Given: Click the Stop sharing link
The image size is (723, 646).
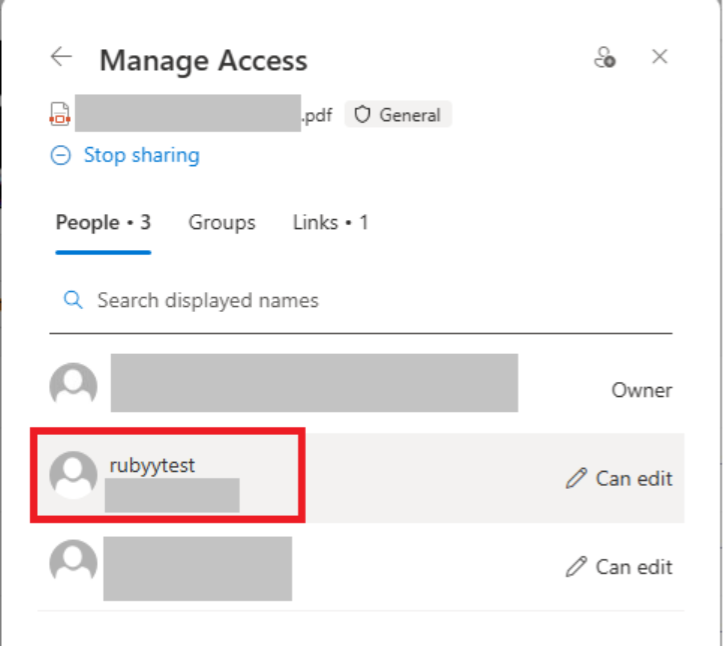Looking at the screenshot, I should [142, 155].
